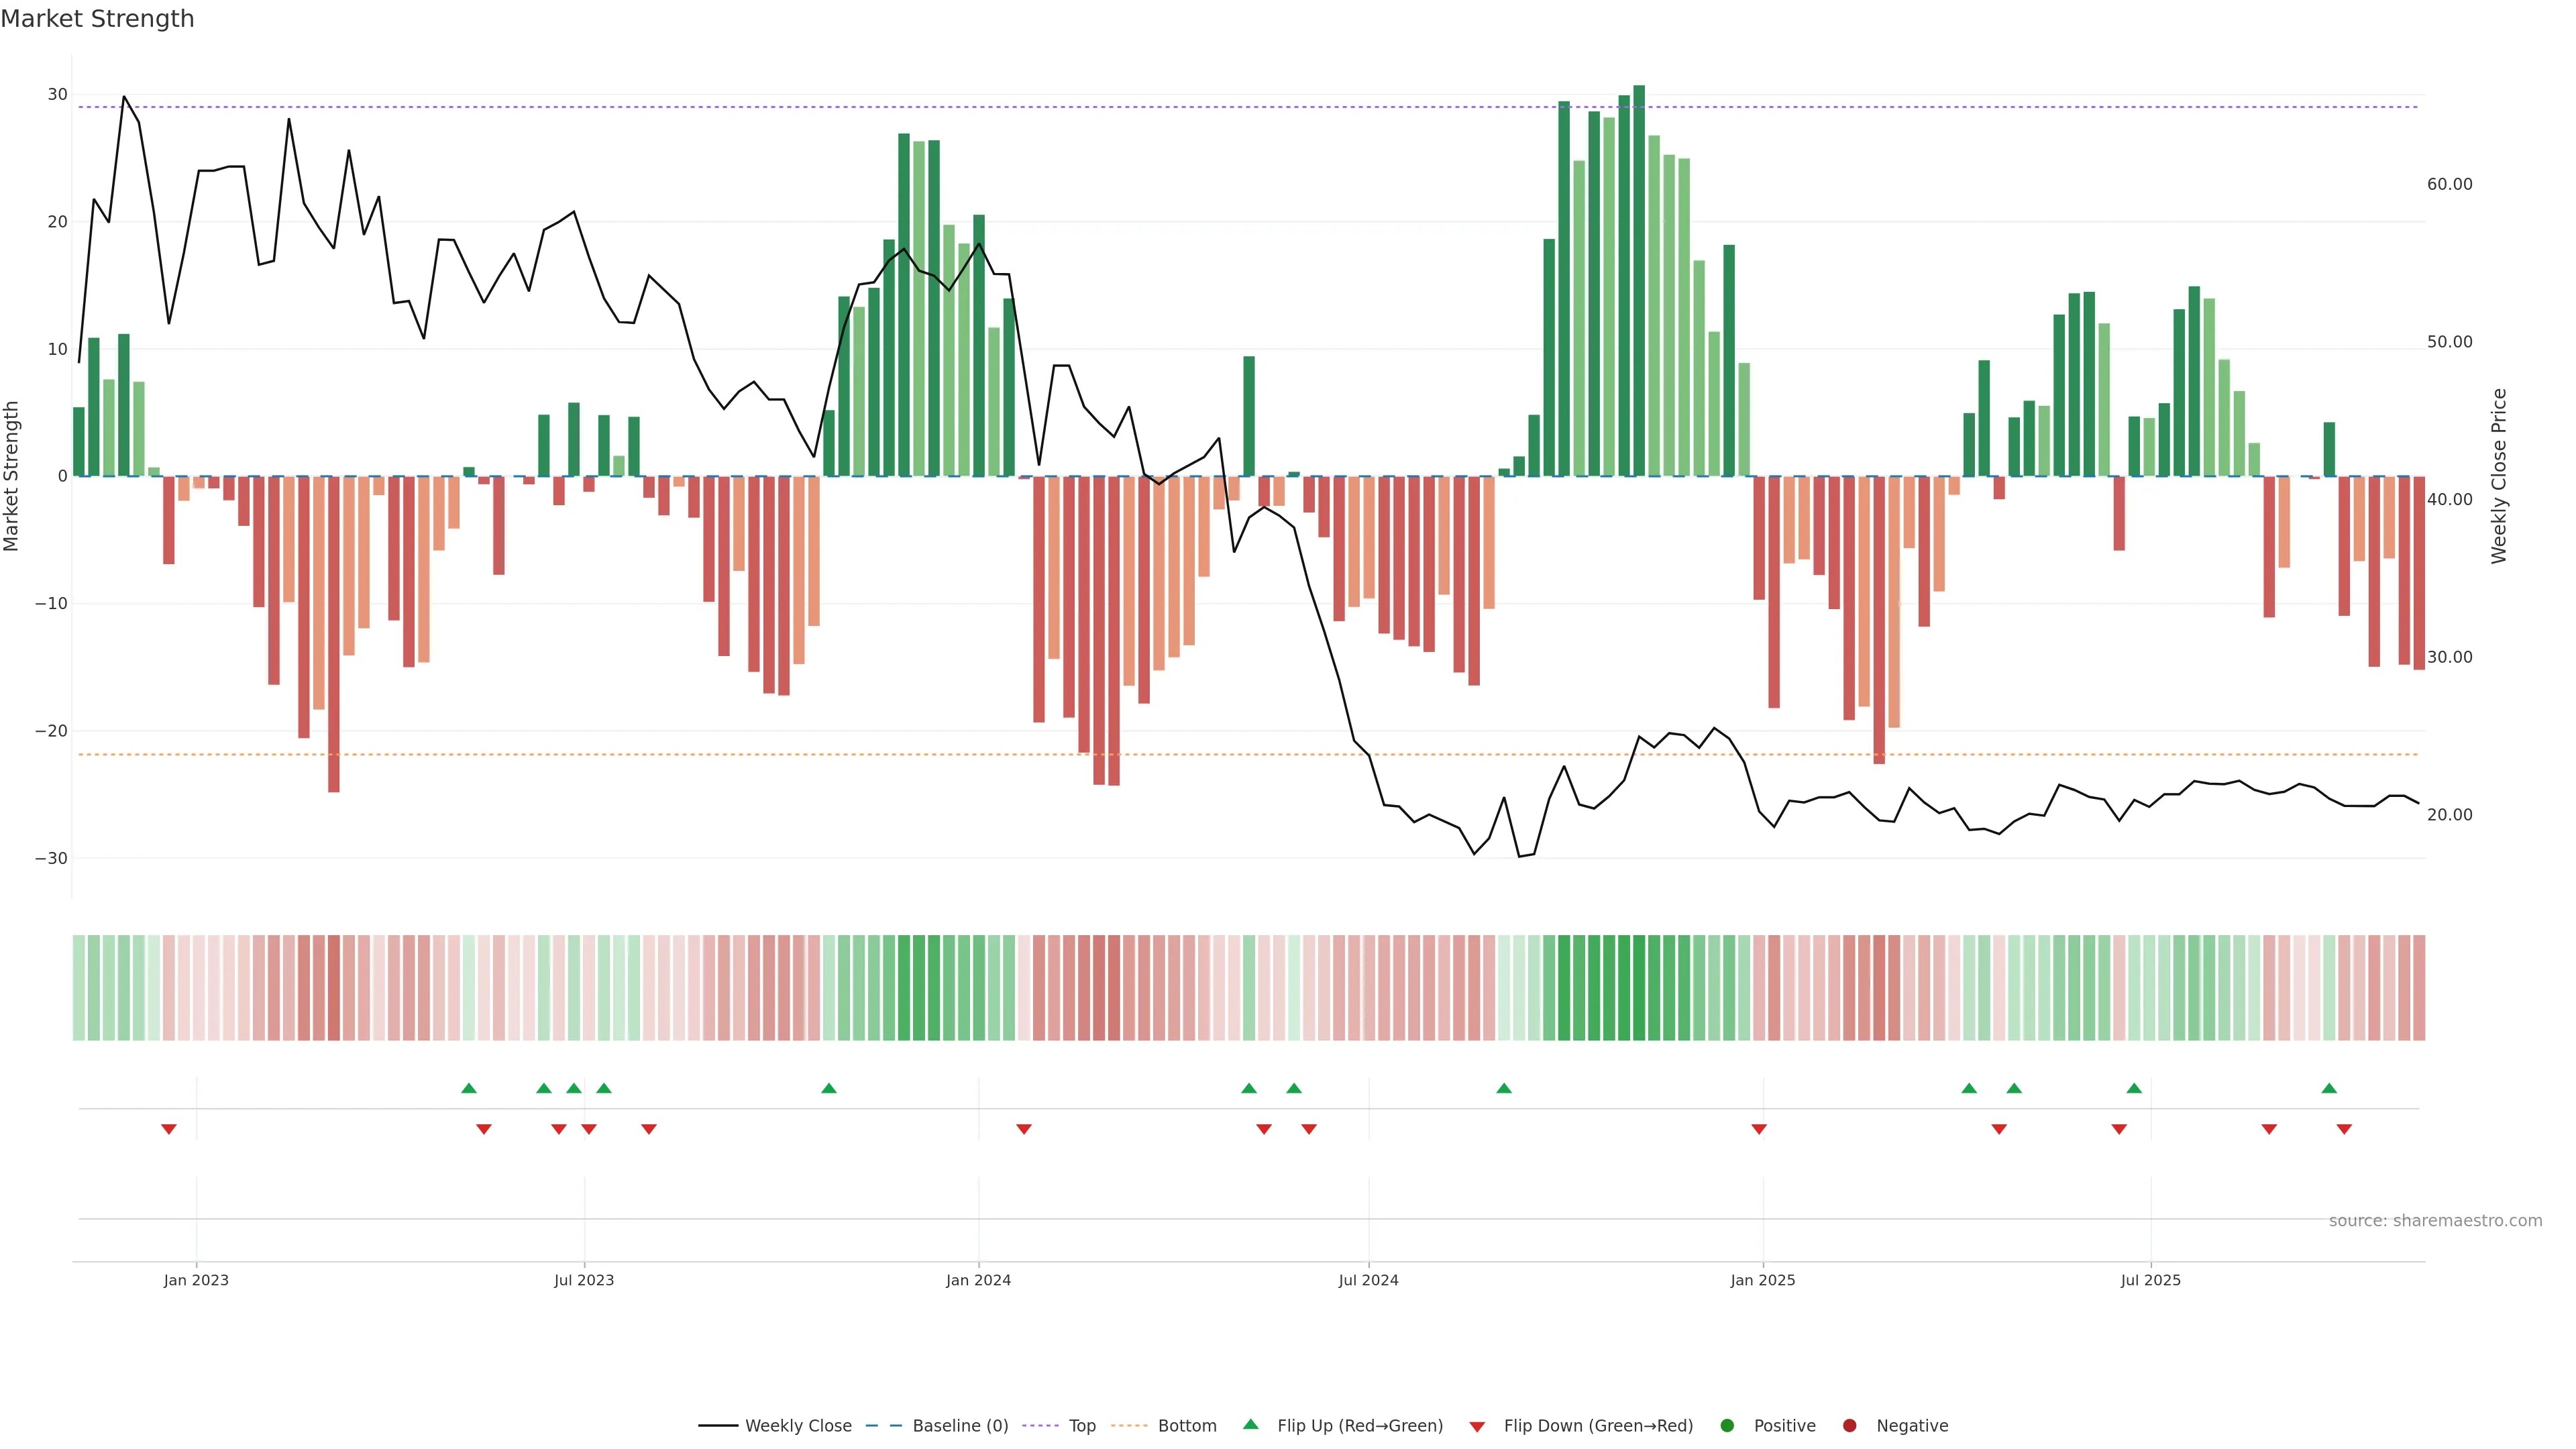Viewport: 2576px width, 1449px height.
Task: Click the 60.00 price axis label
Action: pos(2449,184)
